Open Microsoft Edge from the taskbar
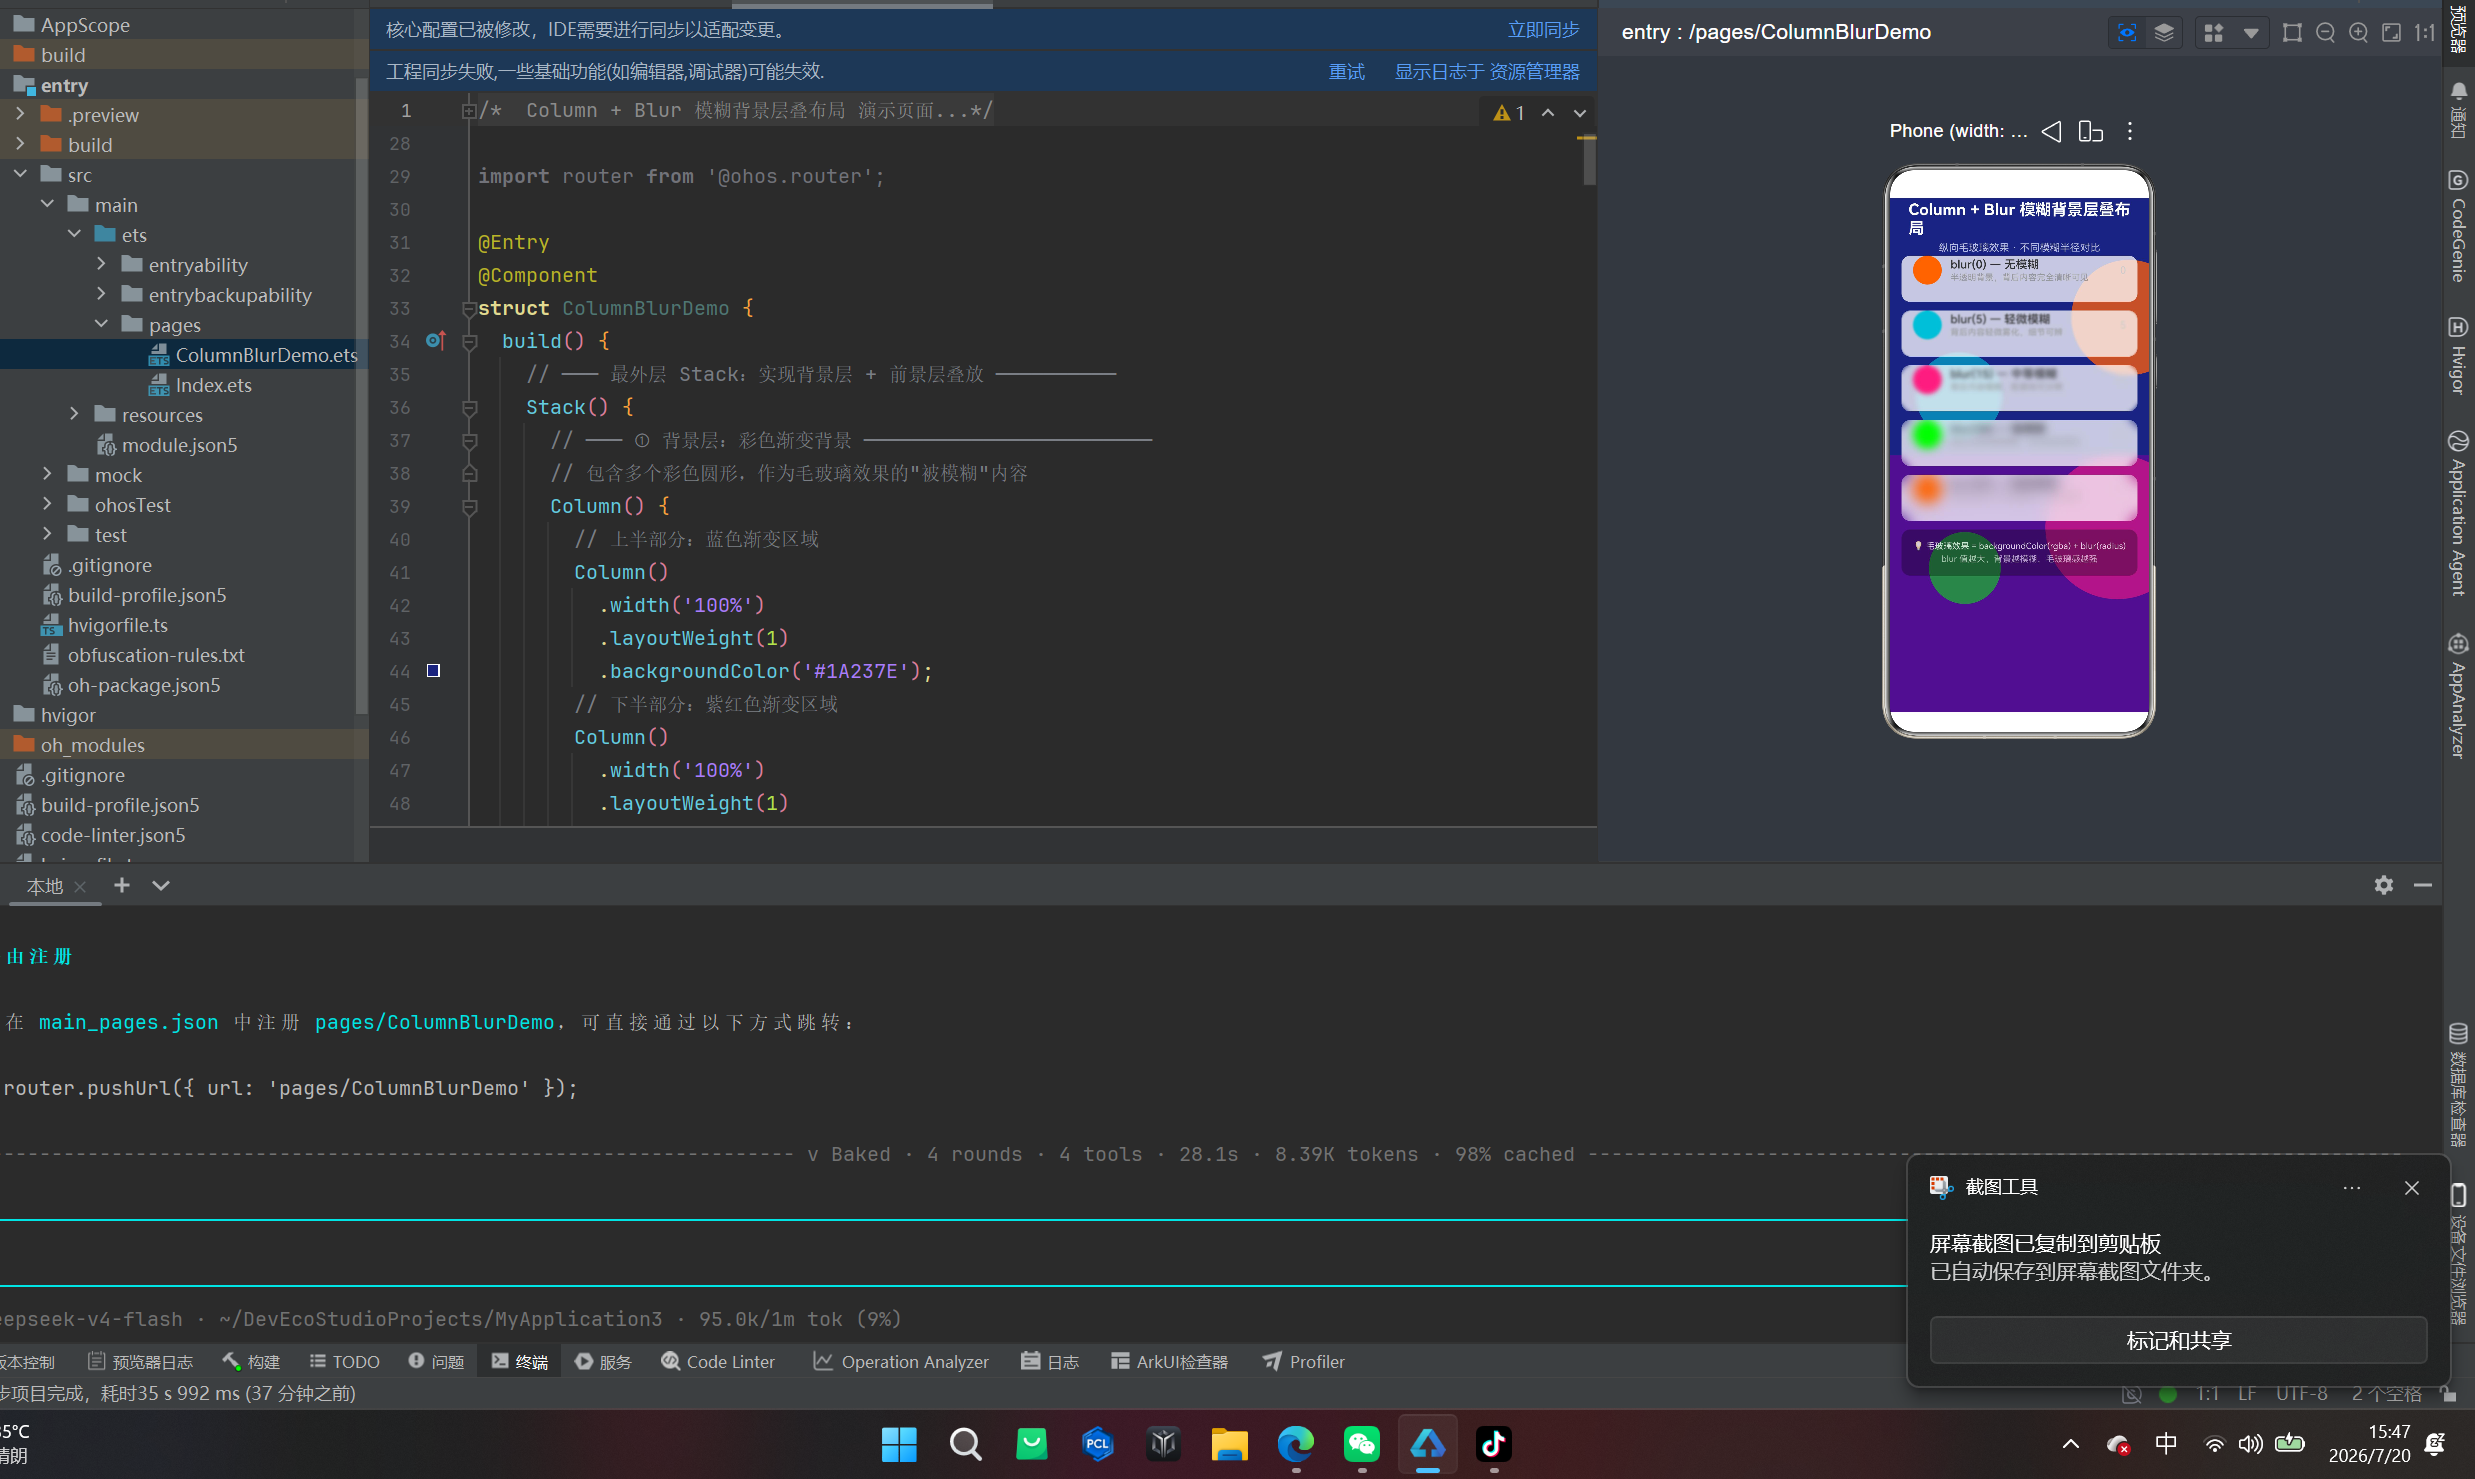 [1296, 1444]
